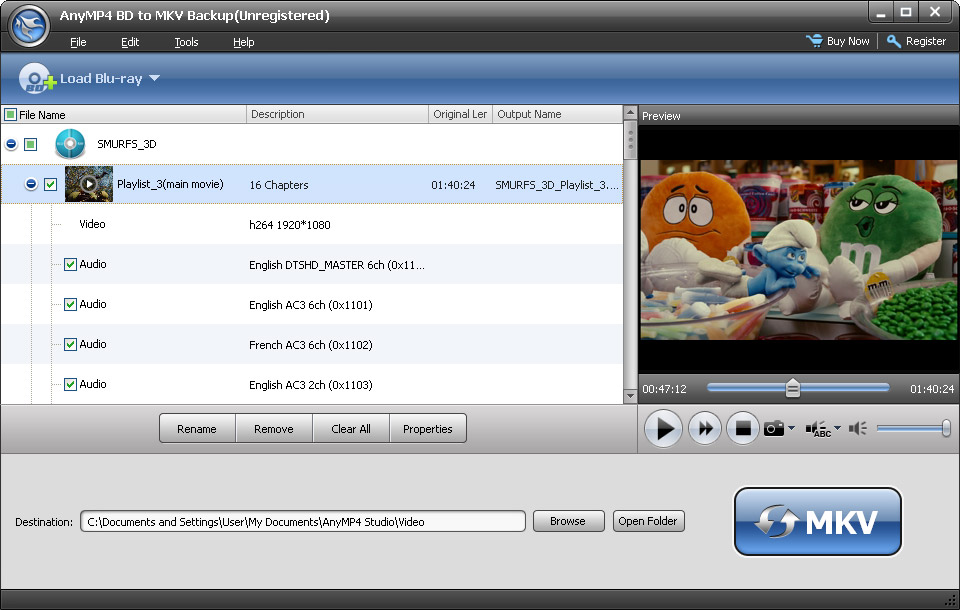Play the preview video
Screen dimensions: 960x610
tap(663, 428)
